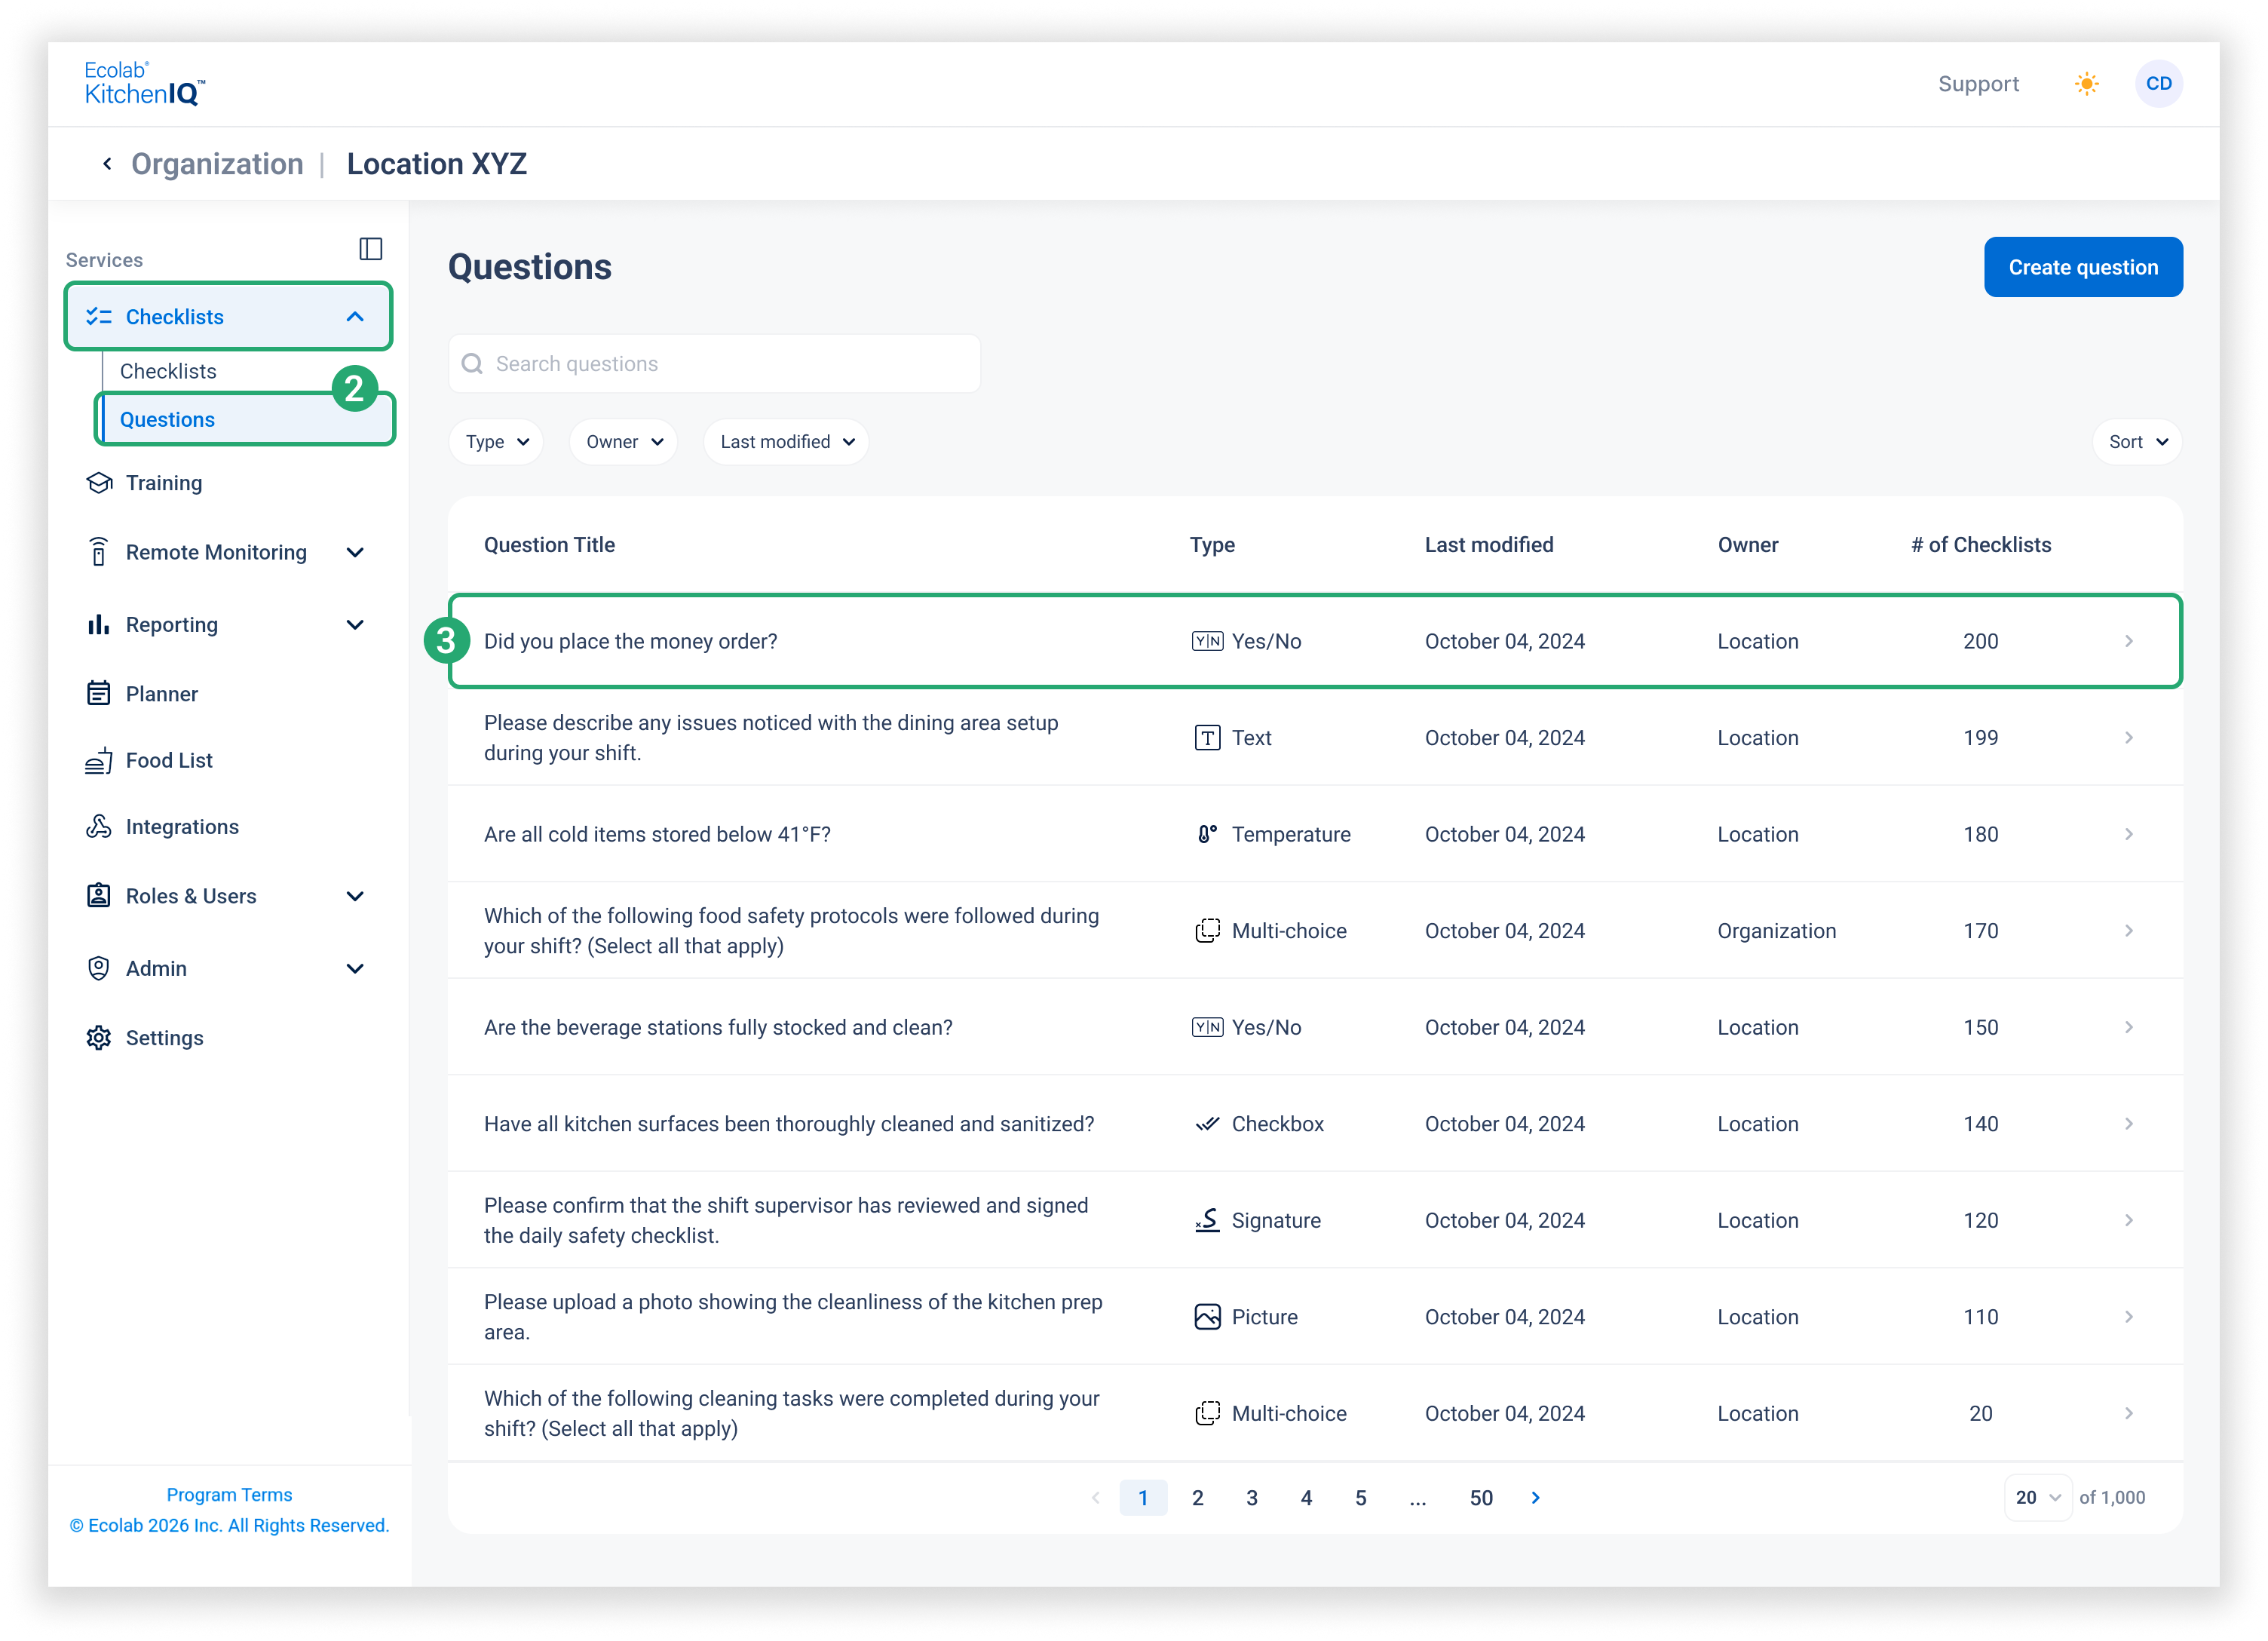Select Questions in the sidebar
Image resolution: width=2268 pixels, height=1641 pixels.
click(245, 420)
